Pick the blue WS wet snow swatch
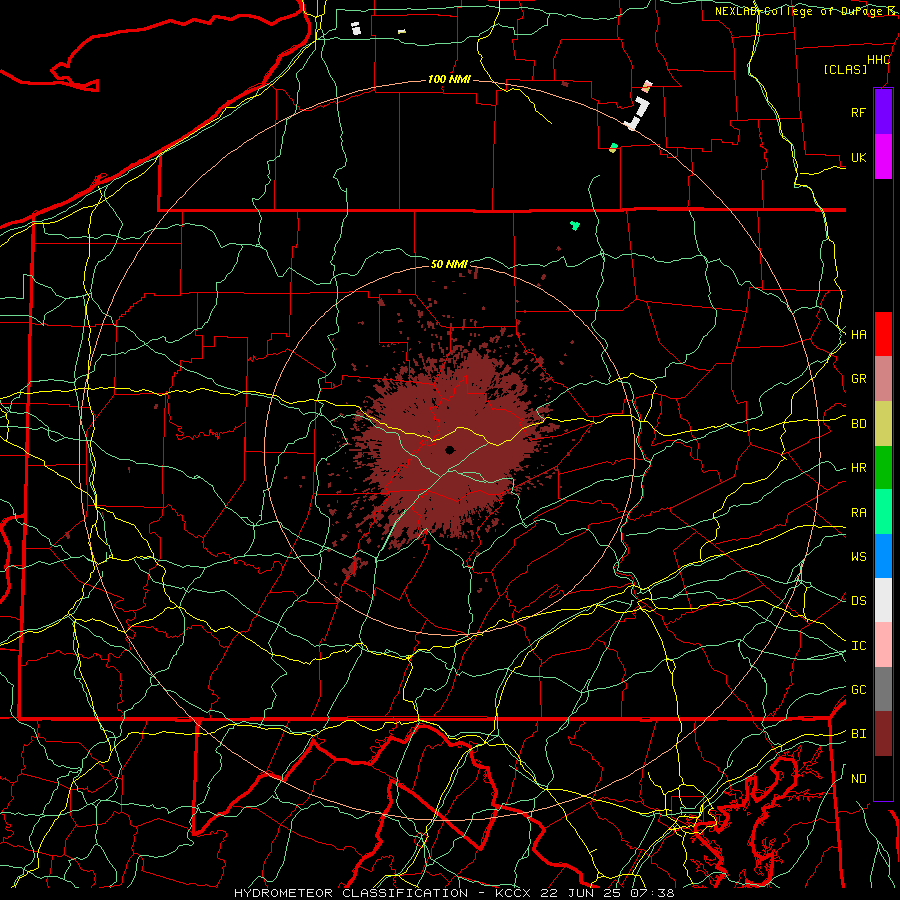This screenshot has width=900, height=900. pos(883,556)
